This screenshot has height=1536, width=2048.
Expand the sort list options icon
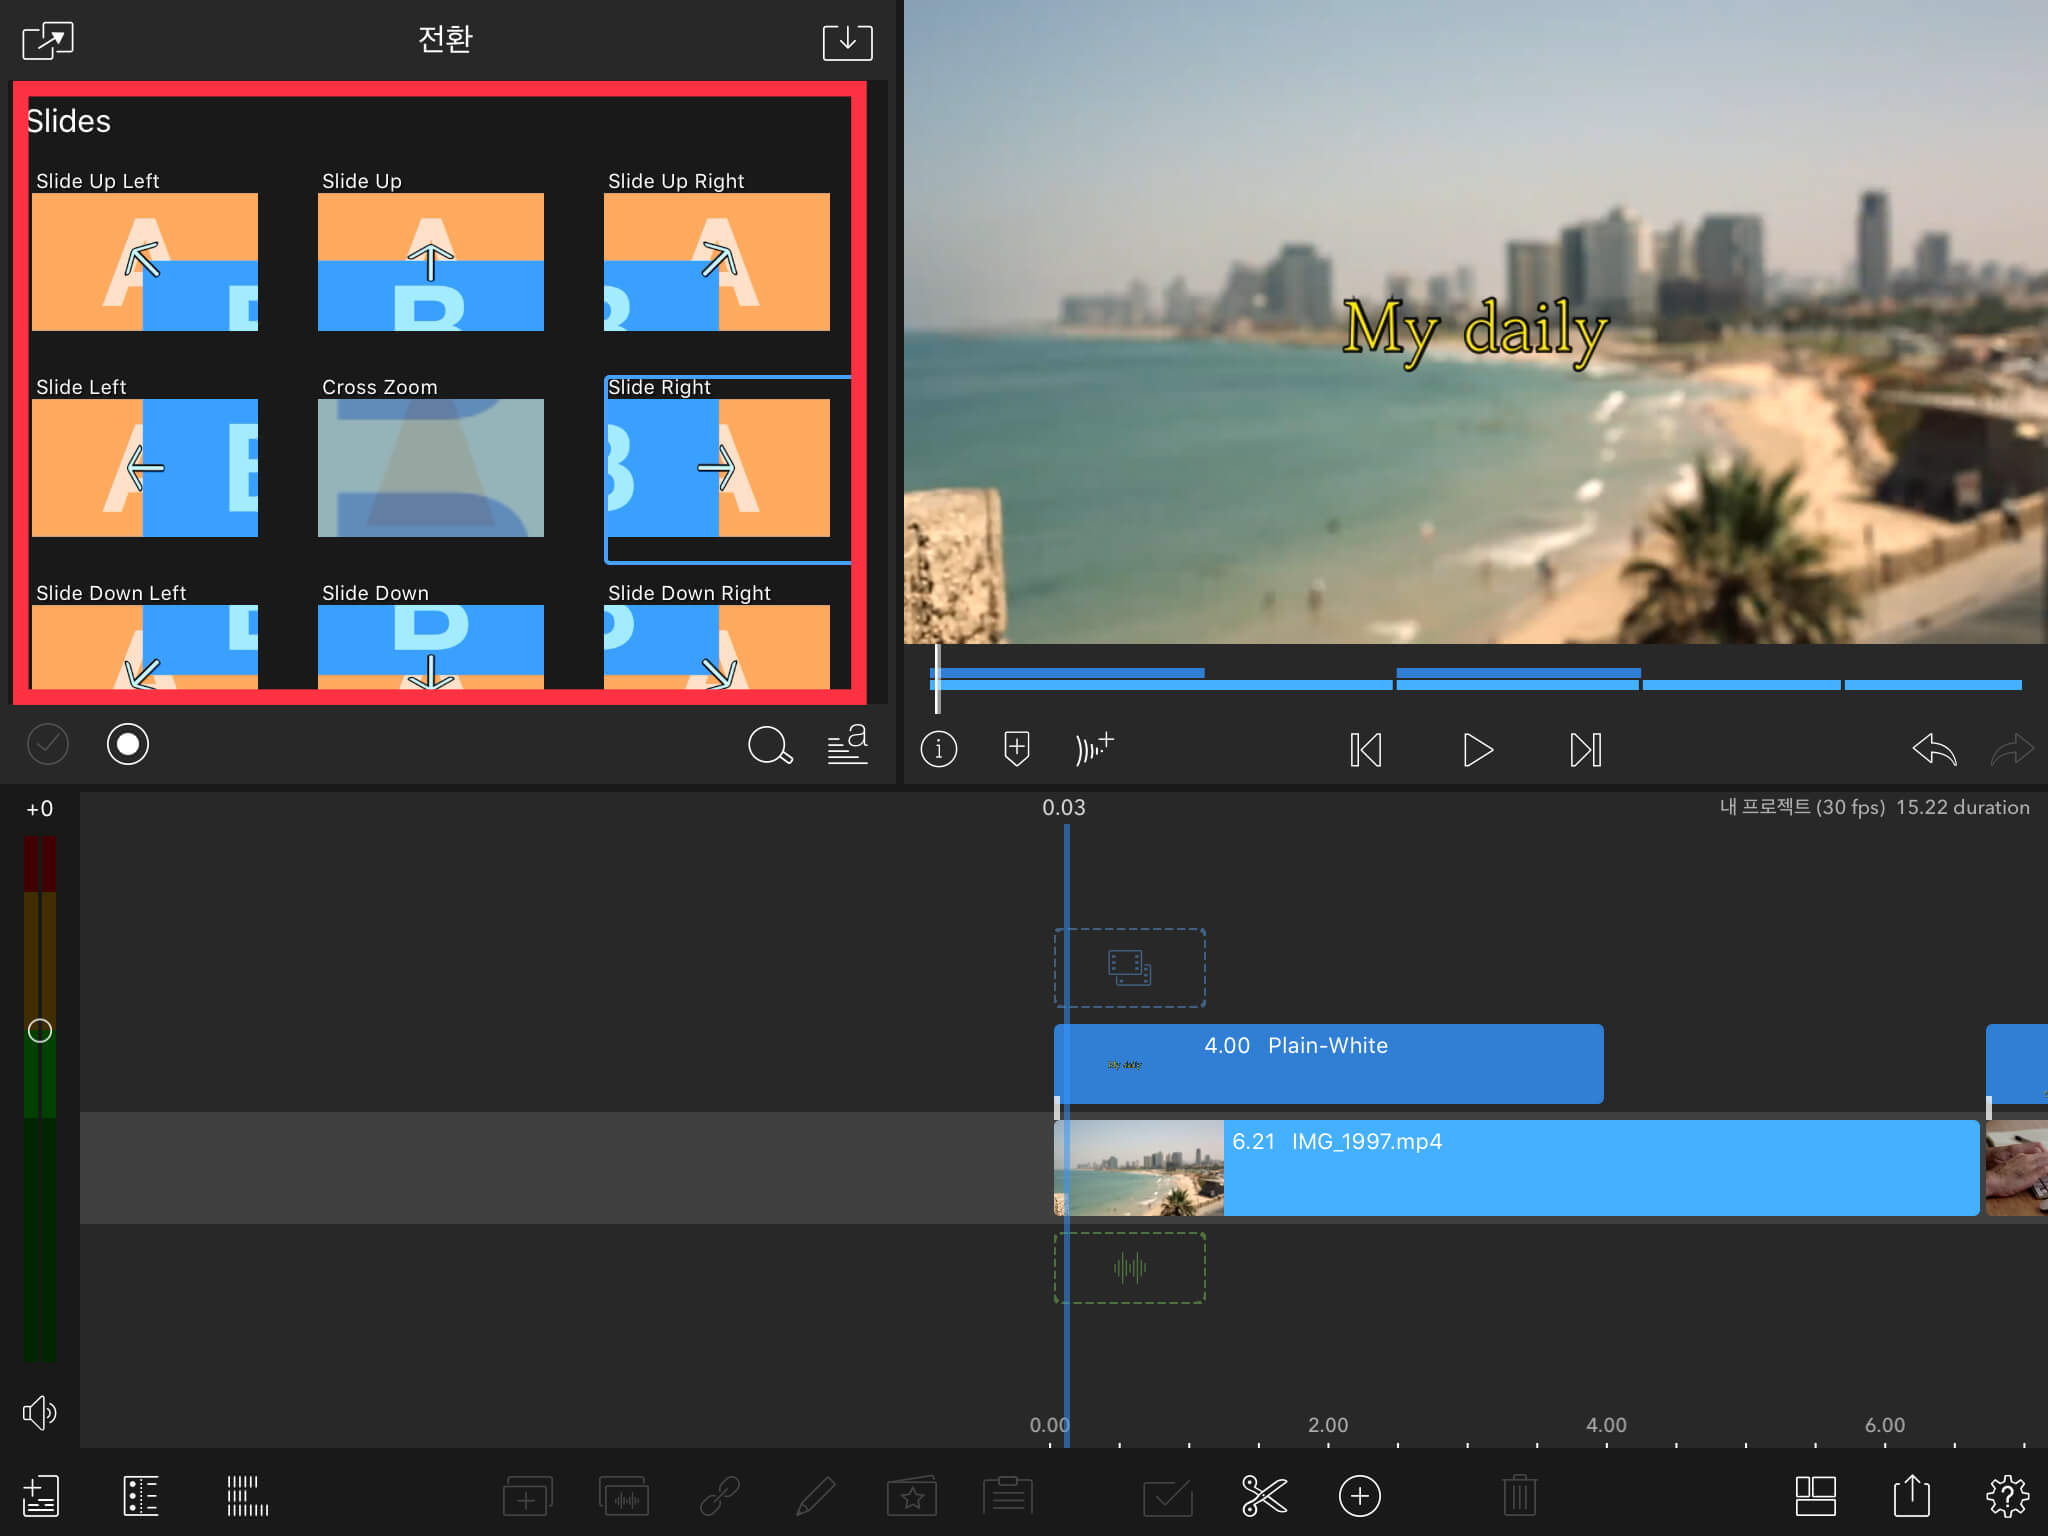tap(847, 745)
